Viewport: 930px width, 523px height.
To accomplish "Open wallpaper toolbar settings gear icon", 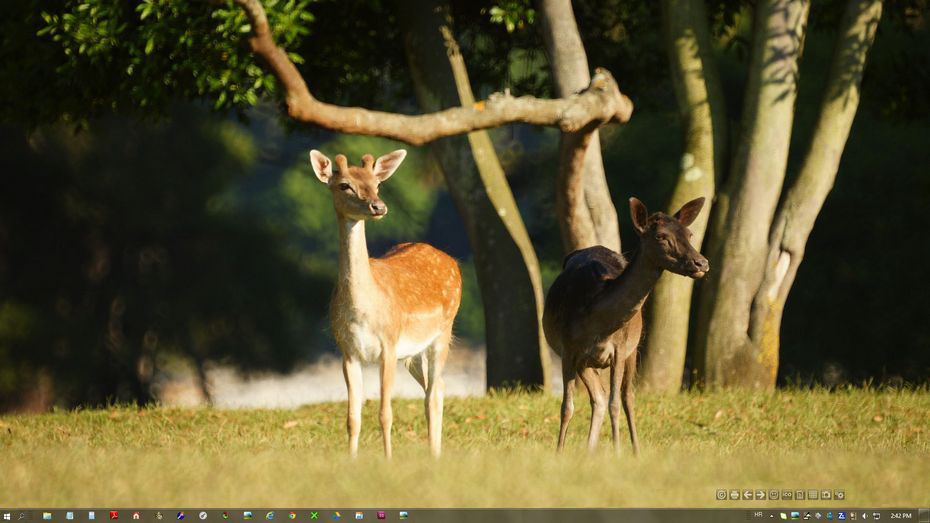I will tap(840, 495).
